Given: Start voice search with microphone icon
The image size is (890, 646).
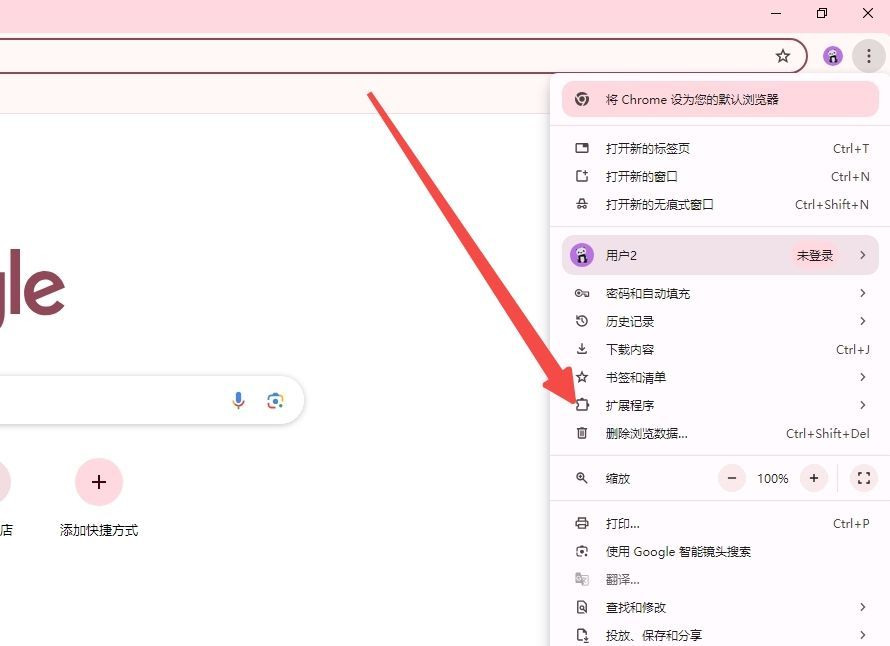Looking at the screenshot, I should (238, 401).
